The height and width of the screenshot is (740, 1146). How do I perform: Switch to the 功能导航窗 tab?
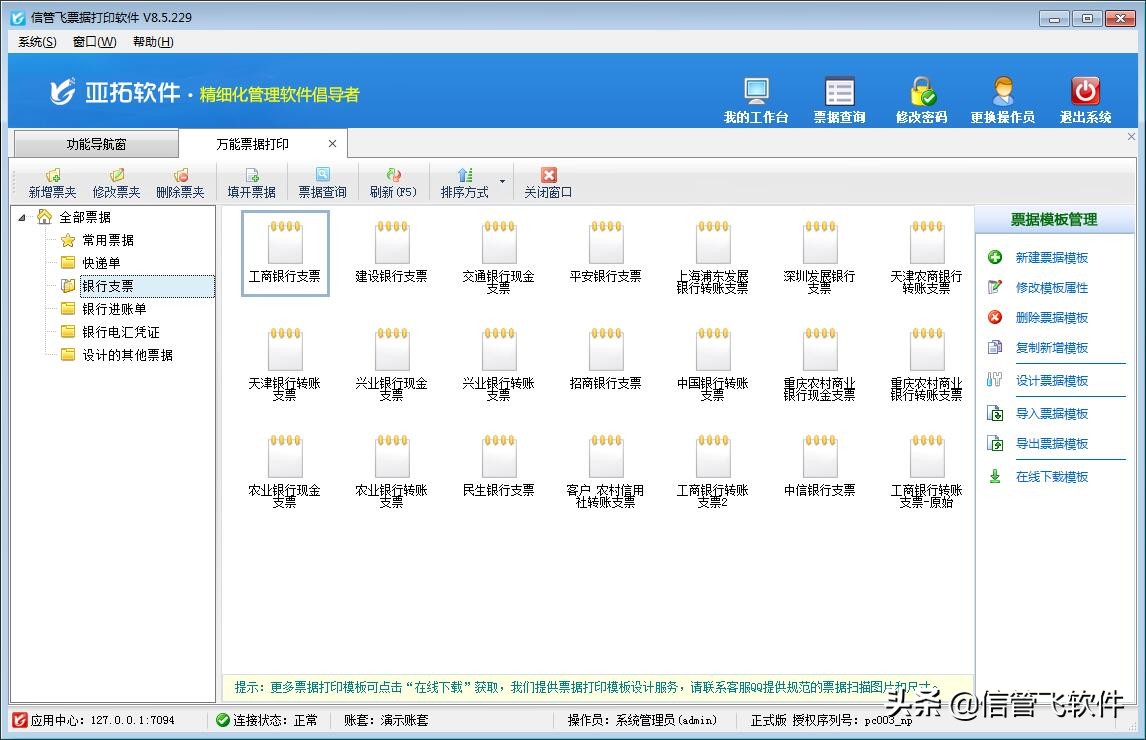click(96, 144)
